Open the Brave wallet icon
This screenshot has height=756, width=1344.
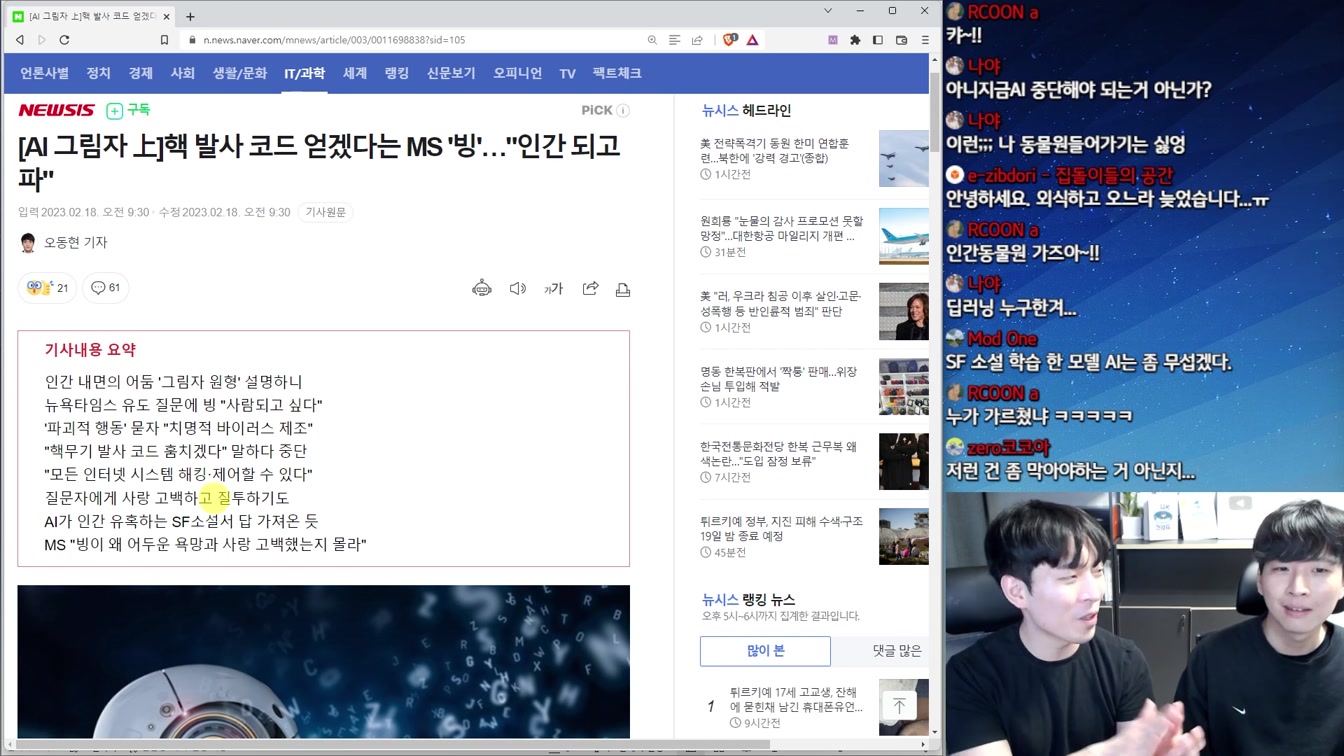(x=901, y=40)
